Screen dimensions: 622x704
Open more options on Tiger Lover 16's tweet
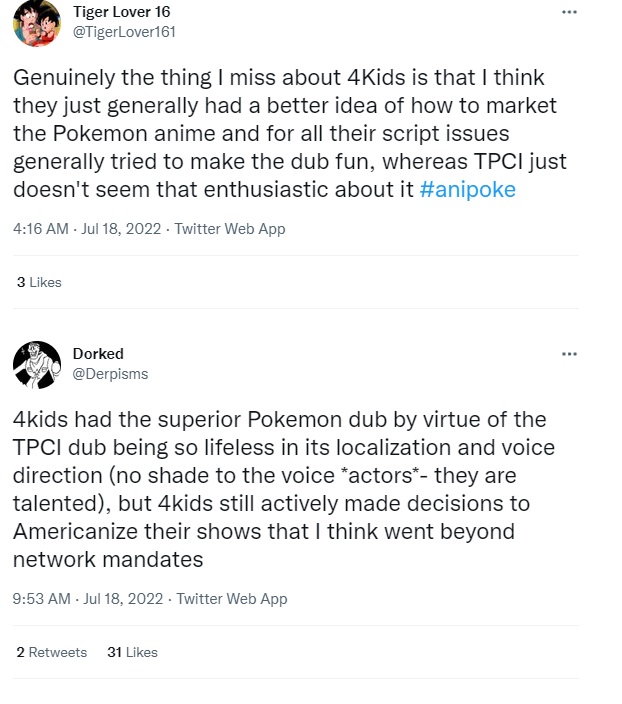pos(569,12)
